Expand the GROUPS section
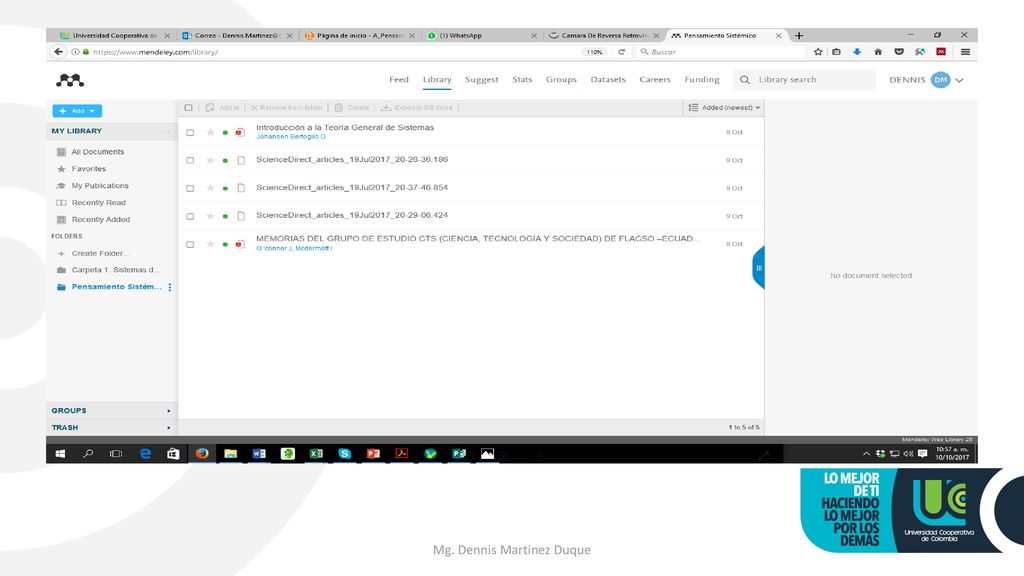Viewport: 1024px width, 576px height. 112,411
